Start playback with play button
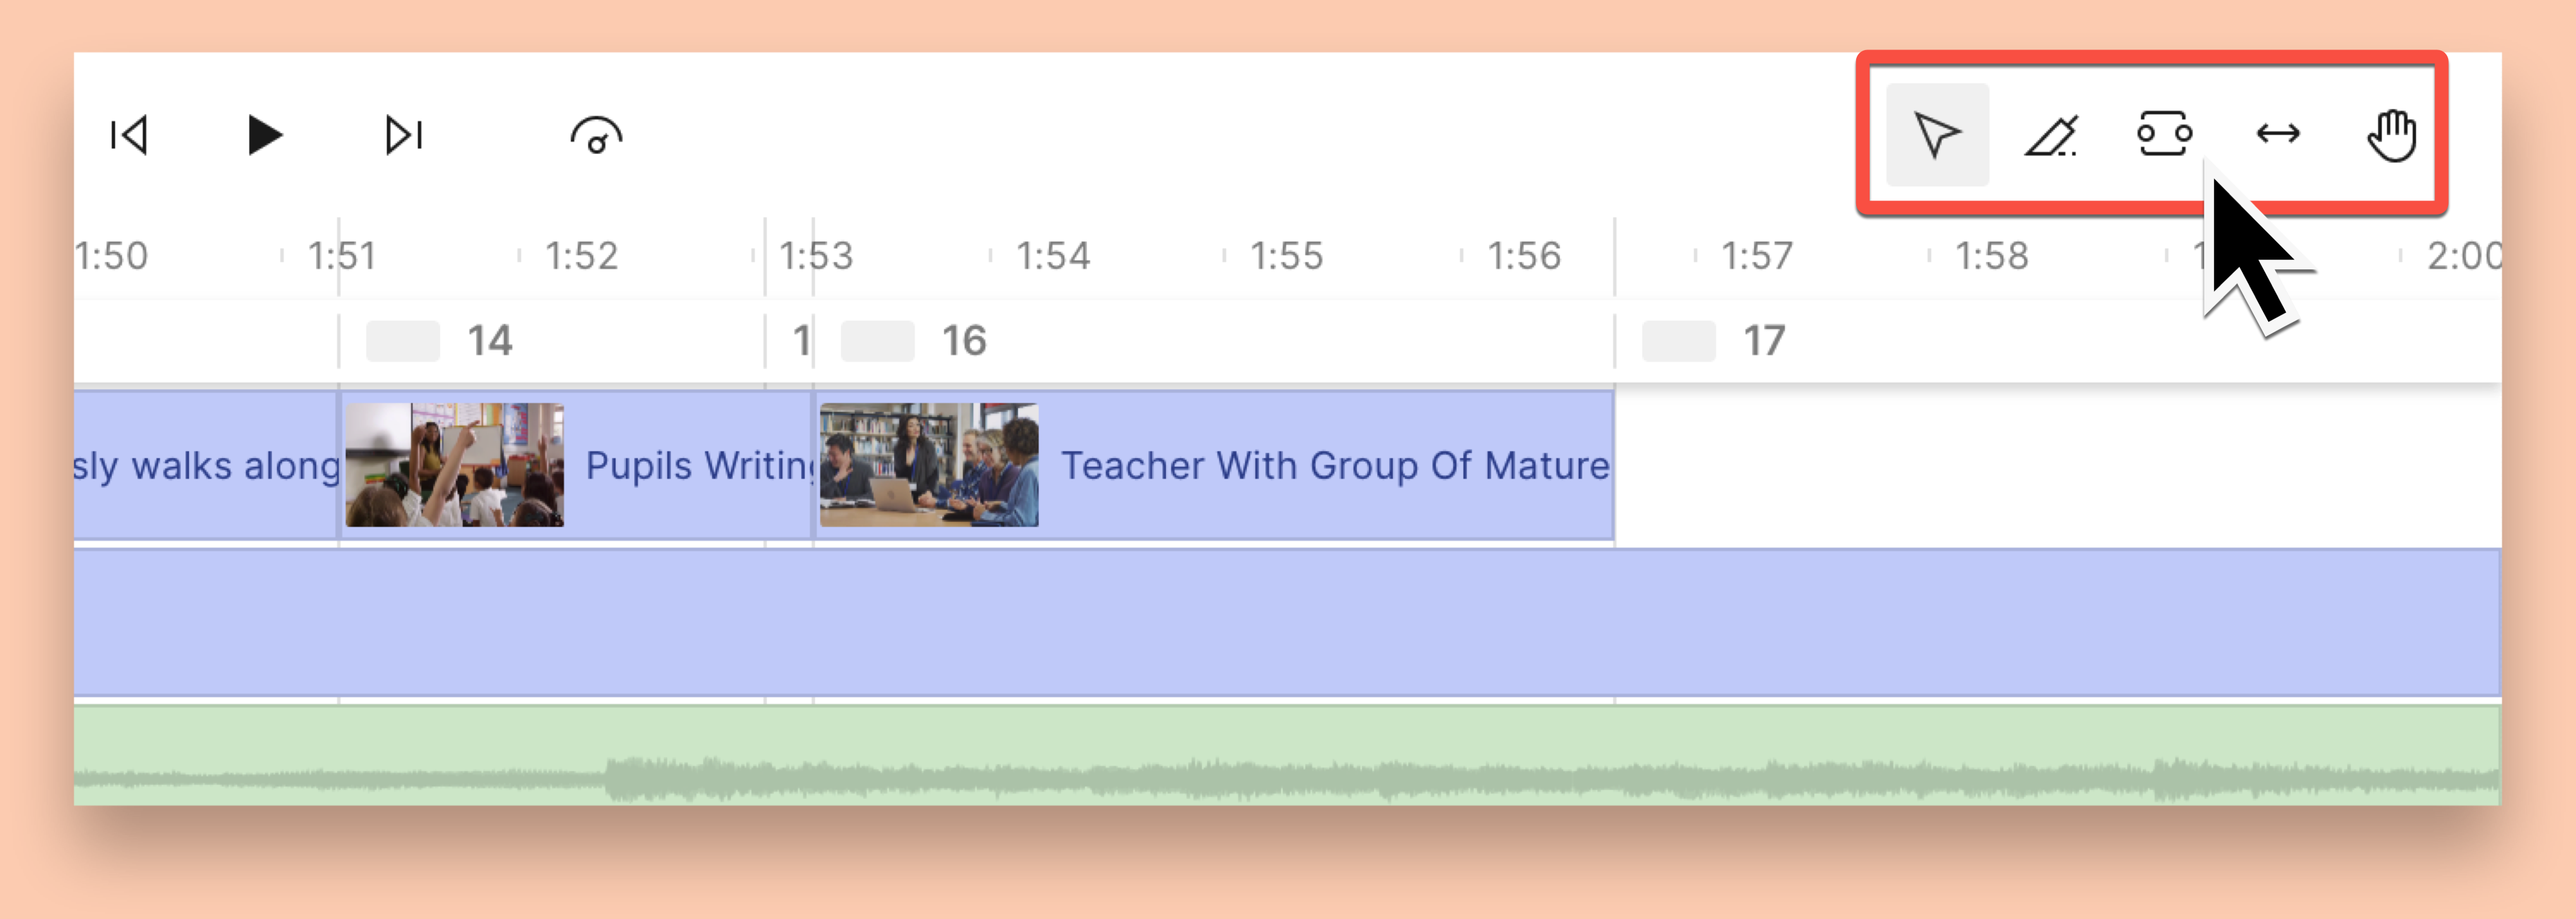This screenshot has width=2576, height=919. pyautogui.click(x=265, y=135)
